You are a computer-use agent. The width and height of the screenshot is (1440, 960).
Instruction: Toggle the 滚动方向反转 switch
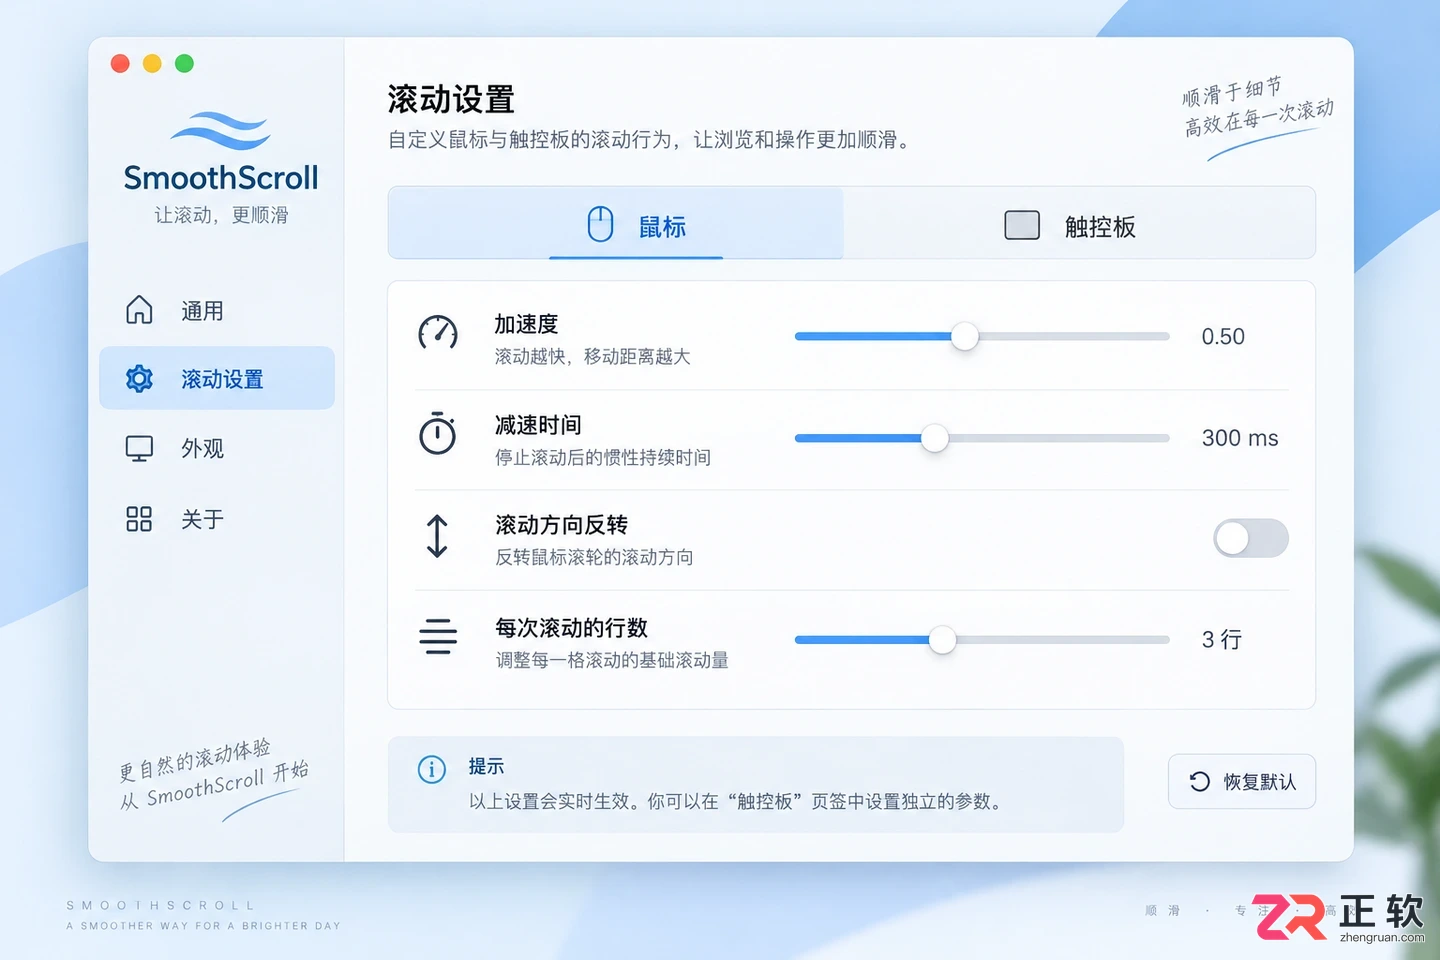pyautogui.click(x=1251, y=538)
